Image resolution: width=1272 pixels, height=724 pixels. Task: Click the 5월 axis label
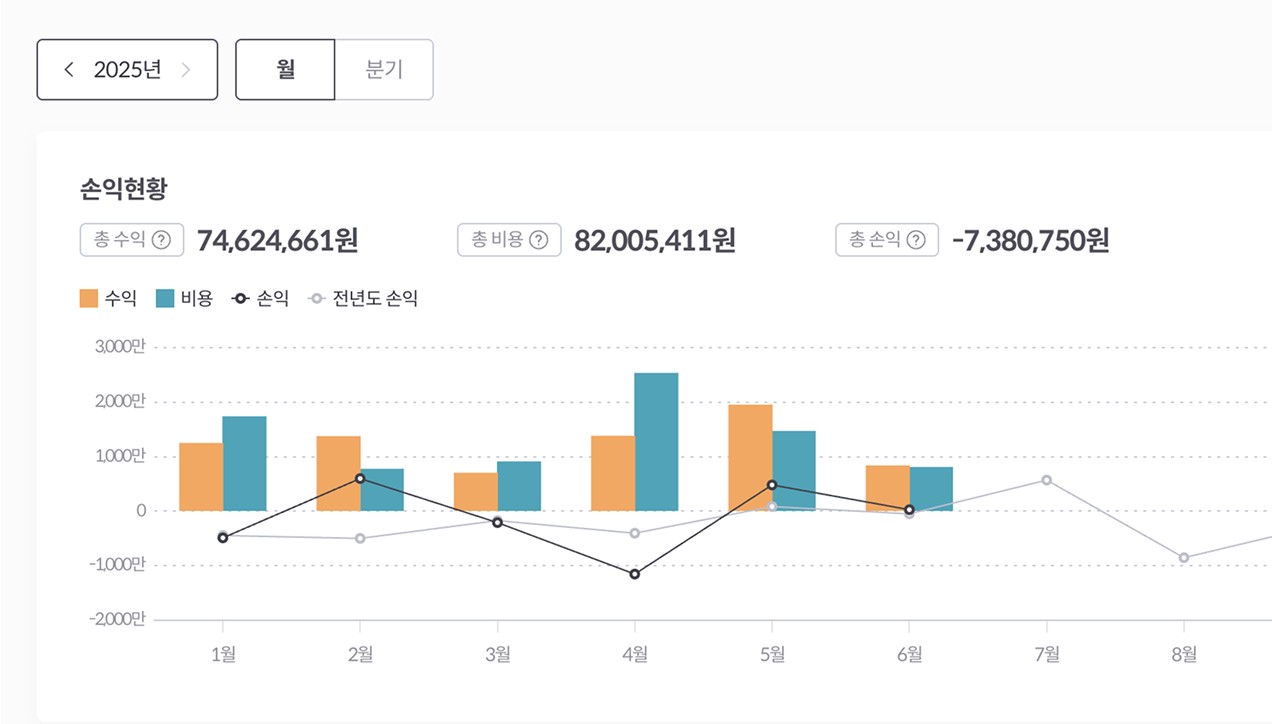(772, 654)
